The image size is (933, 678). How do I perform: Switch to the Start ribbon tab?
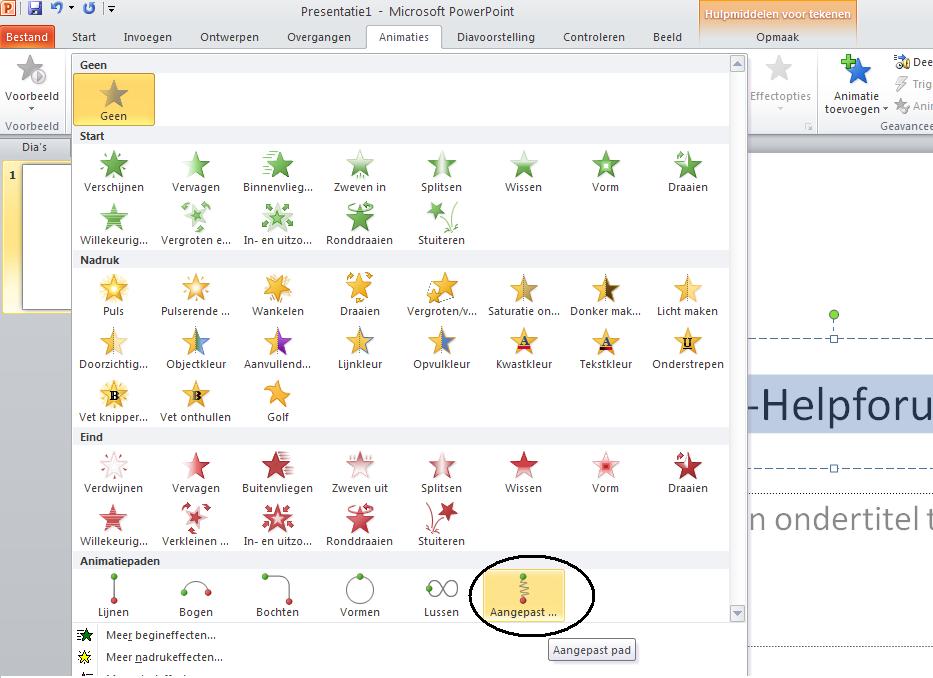[x=84, y=37]
